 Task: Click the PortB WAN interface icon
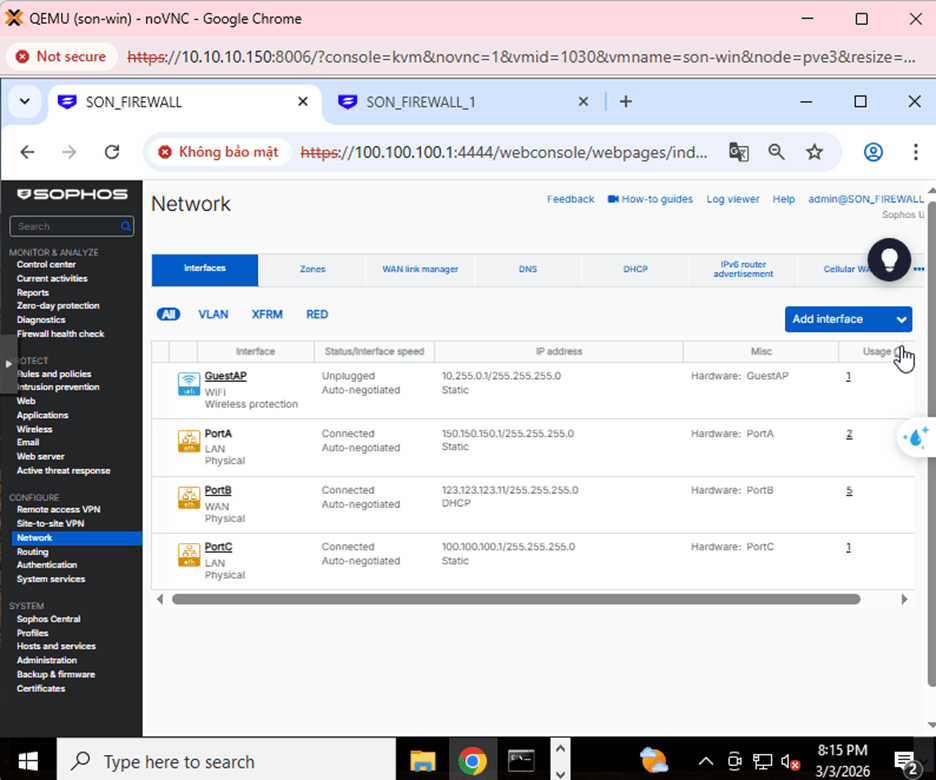(187, 497)
